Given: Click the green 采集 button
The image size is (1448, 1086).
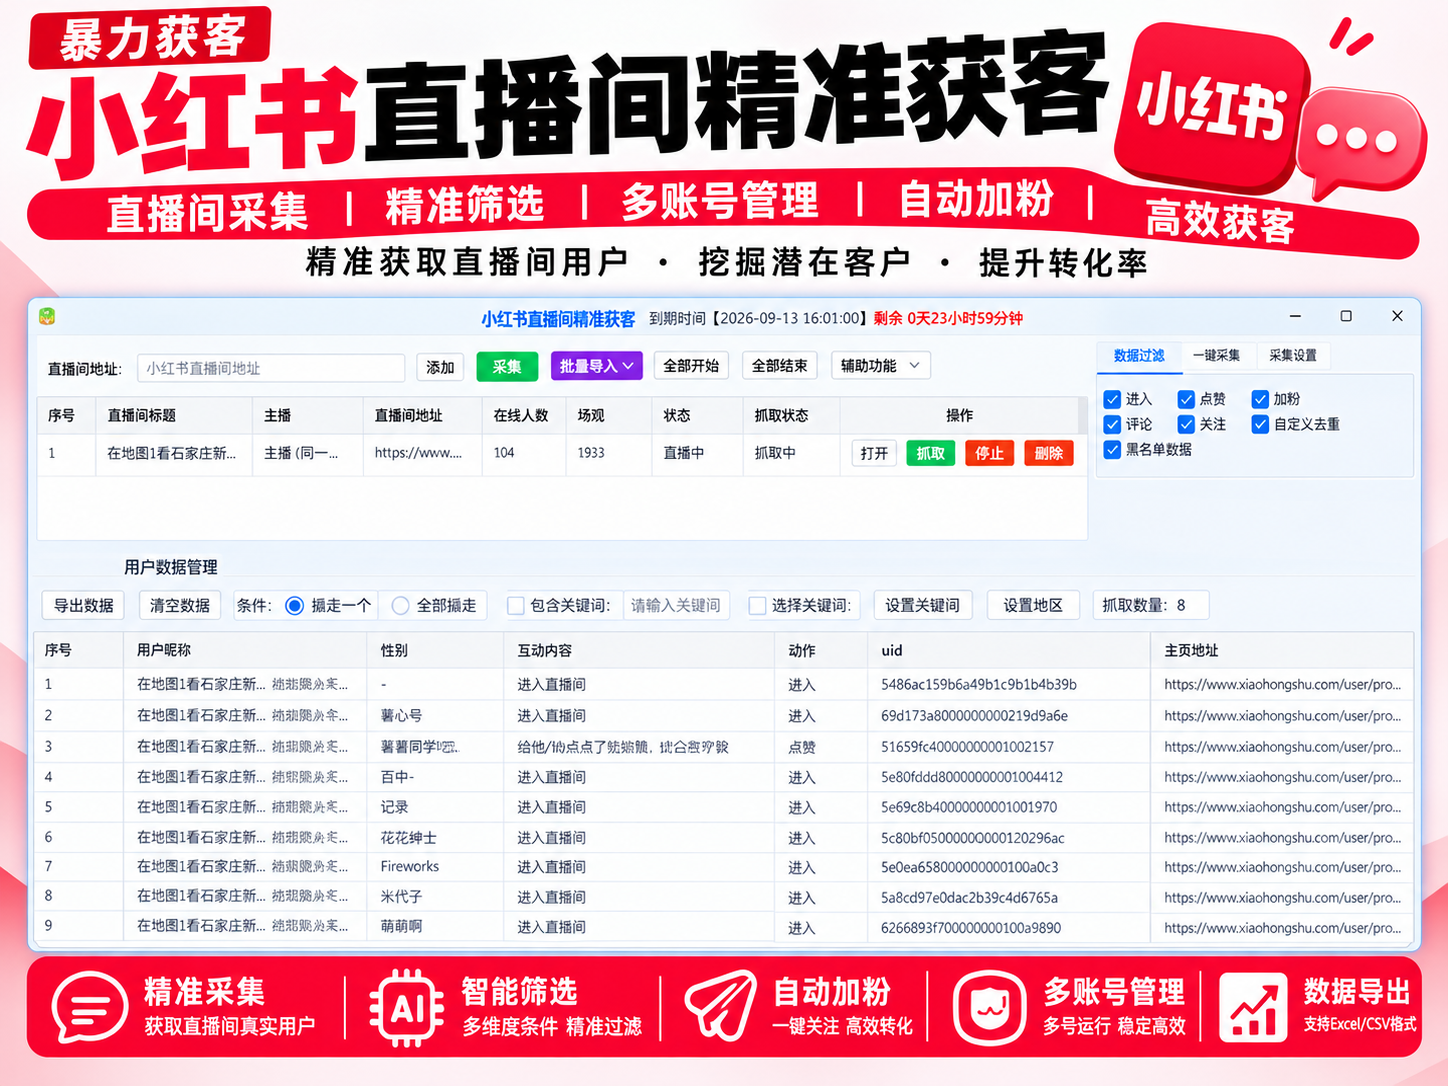Looking at the screenshot, I should (507, 366).
